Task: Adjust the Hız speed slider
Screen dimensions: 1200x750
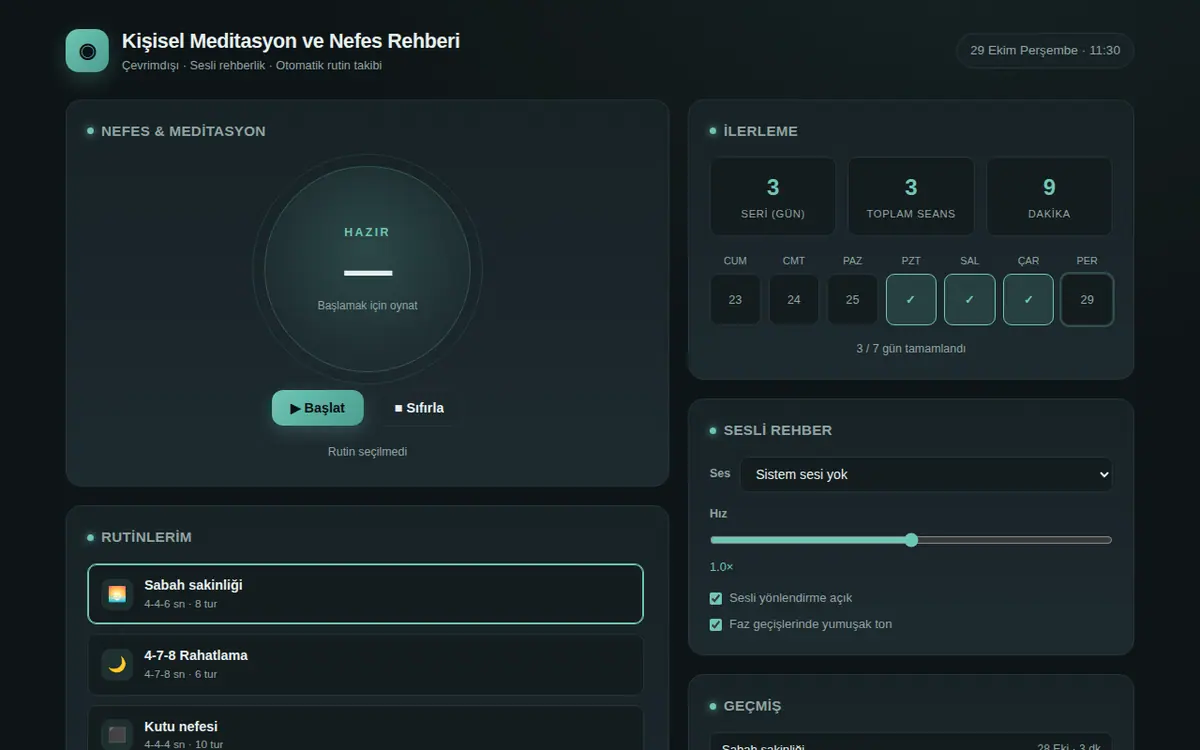Action: [x=911, y=540]
